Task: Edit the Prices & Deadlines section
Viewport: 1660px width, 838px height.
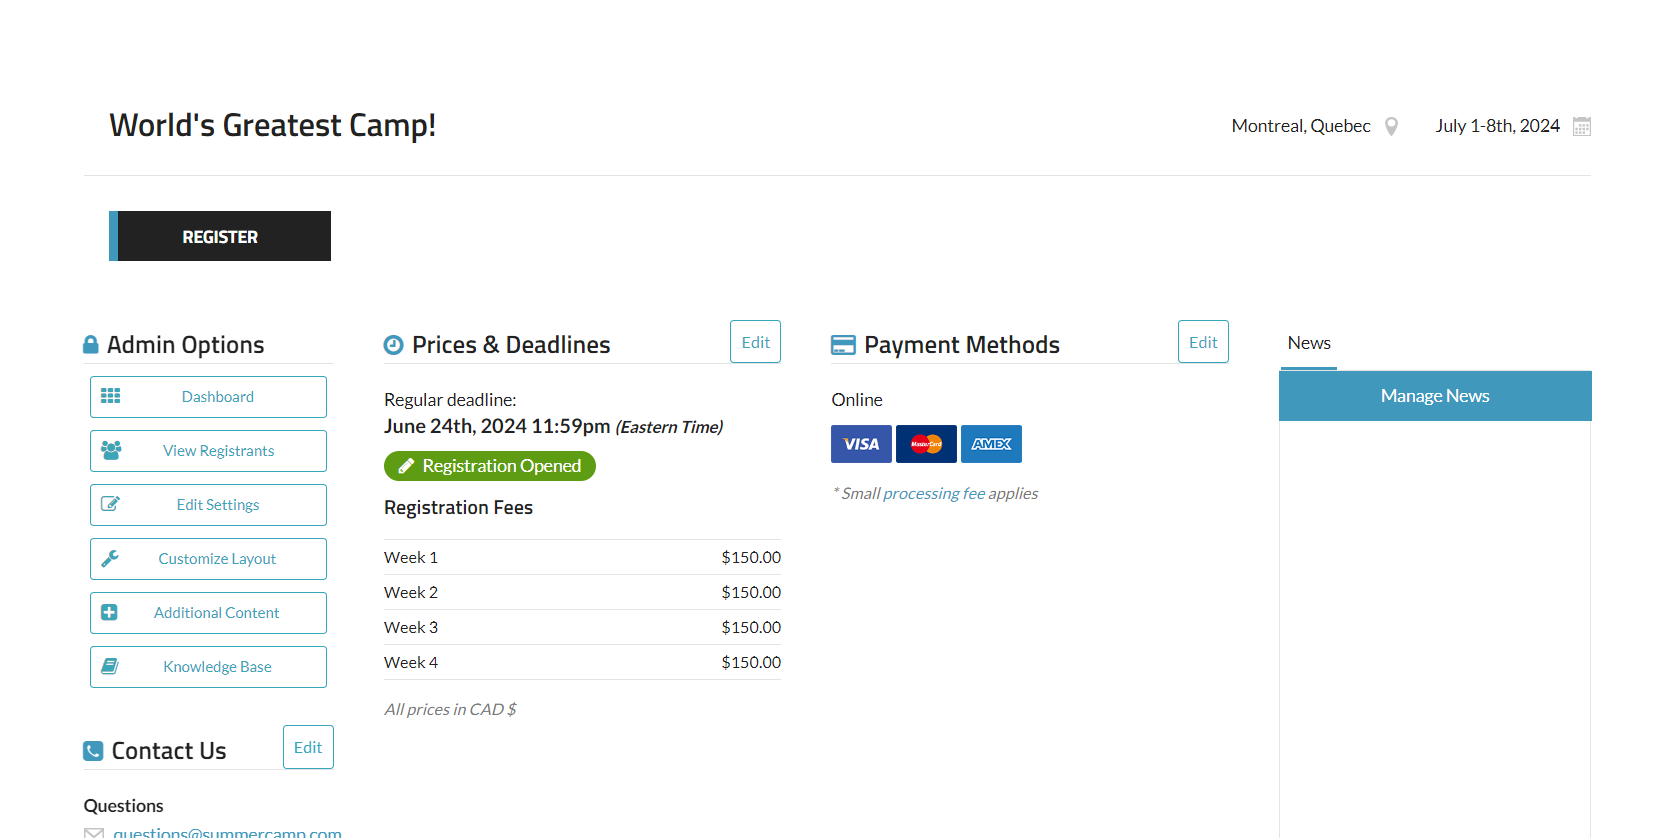Action: (755, 342)
